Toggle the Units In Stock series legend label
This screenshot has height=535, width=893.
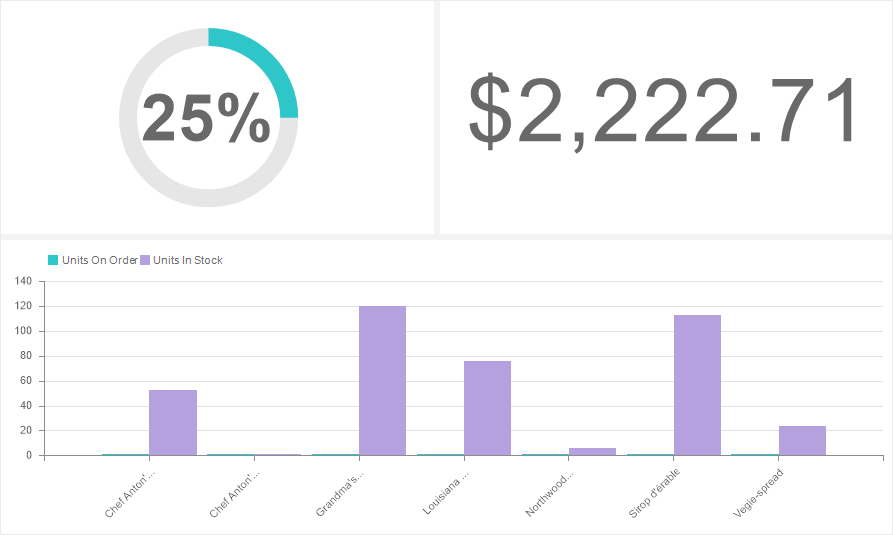pyautogui.click(x=188, y=260)
